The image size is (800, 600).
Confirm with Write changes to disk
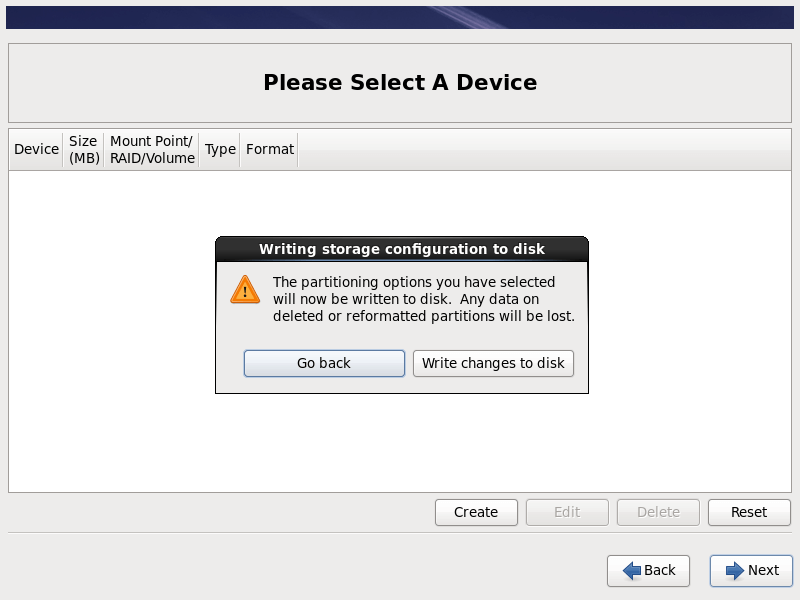(x=493, y=363)
